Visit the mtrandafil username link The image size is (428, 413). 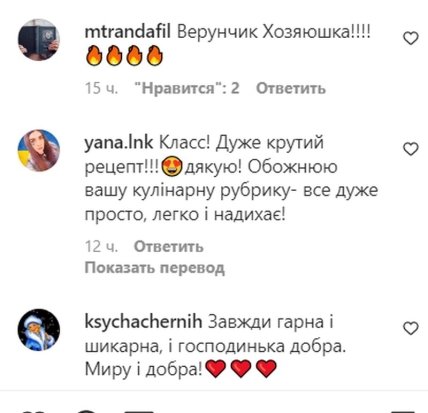click(x=128, y=32)
